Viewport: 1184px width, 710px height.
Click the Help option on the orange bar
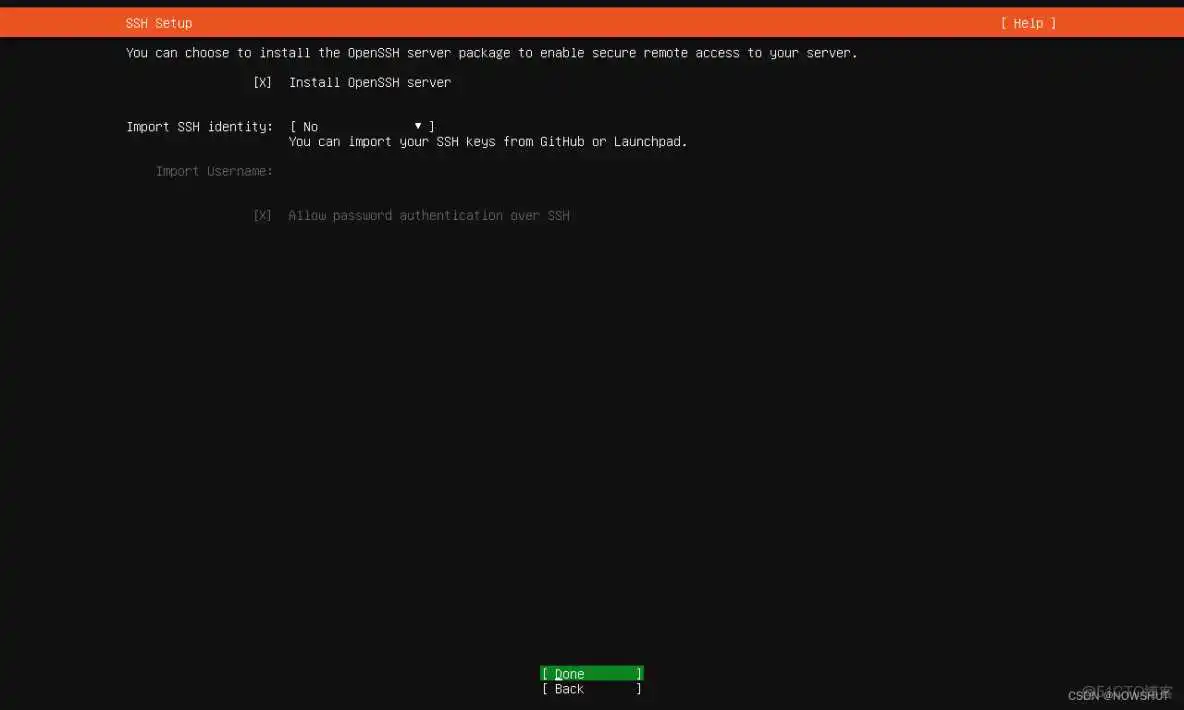tap(1028, 22)
